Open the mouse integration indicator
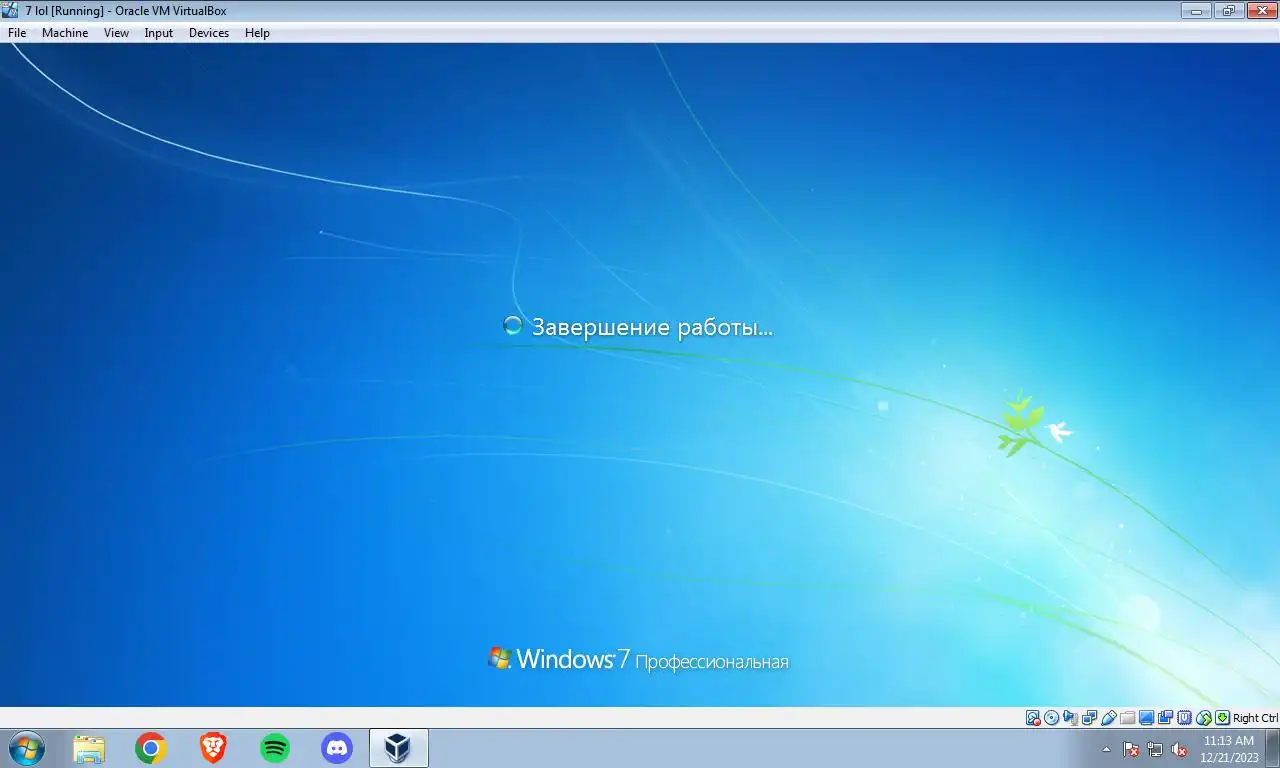 [x=1203, y=718]
